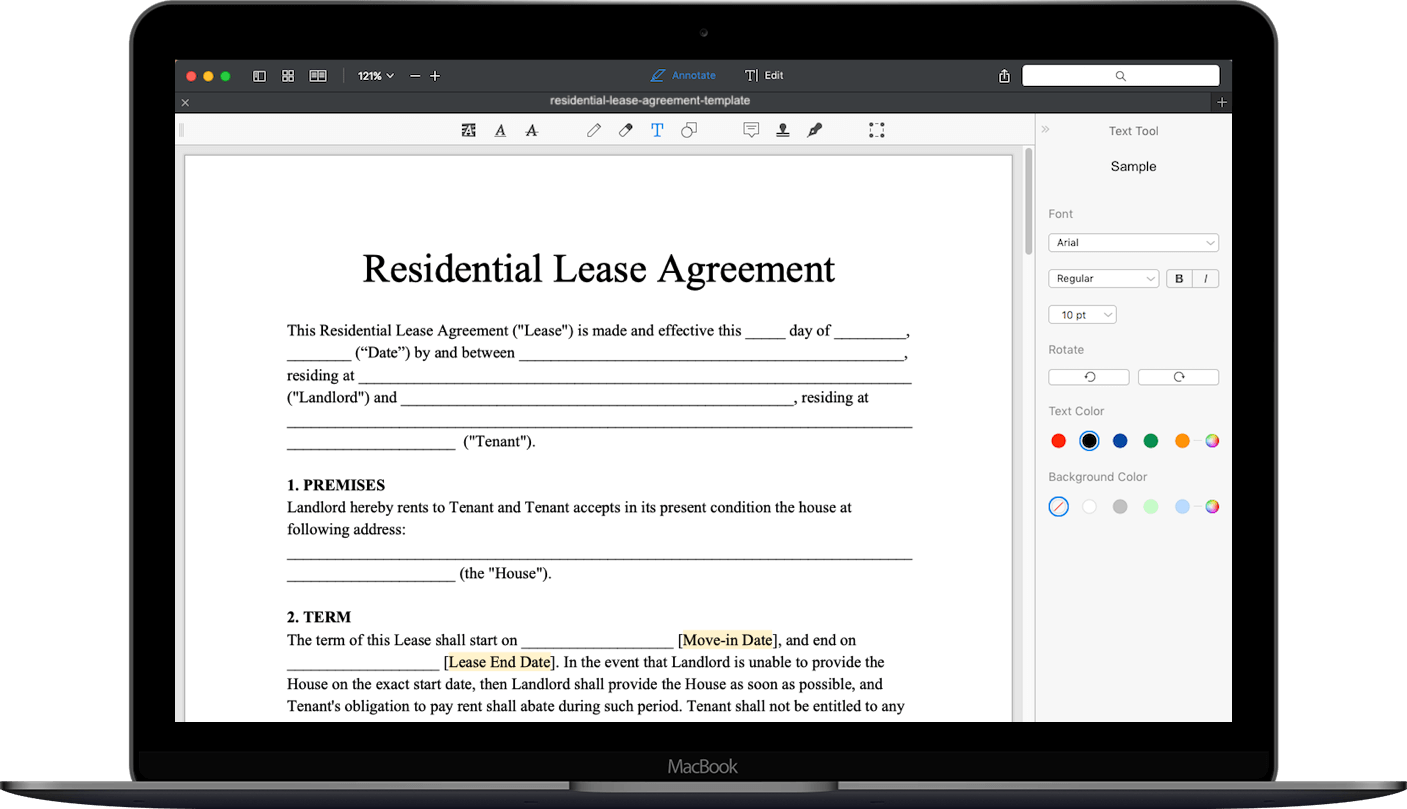Open the 121% zoom level dropdown
Screen dimensions: 1407x809
[375, 75]
